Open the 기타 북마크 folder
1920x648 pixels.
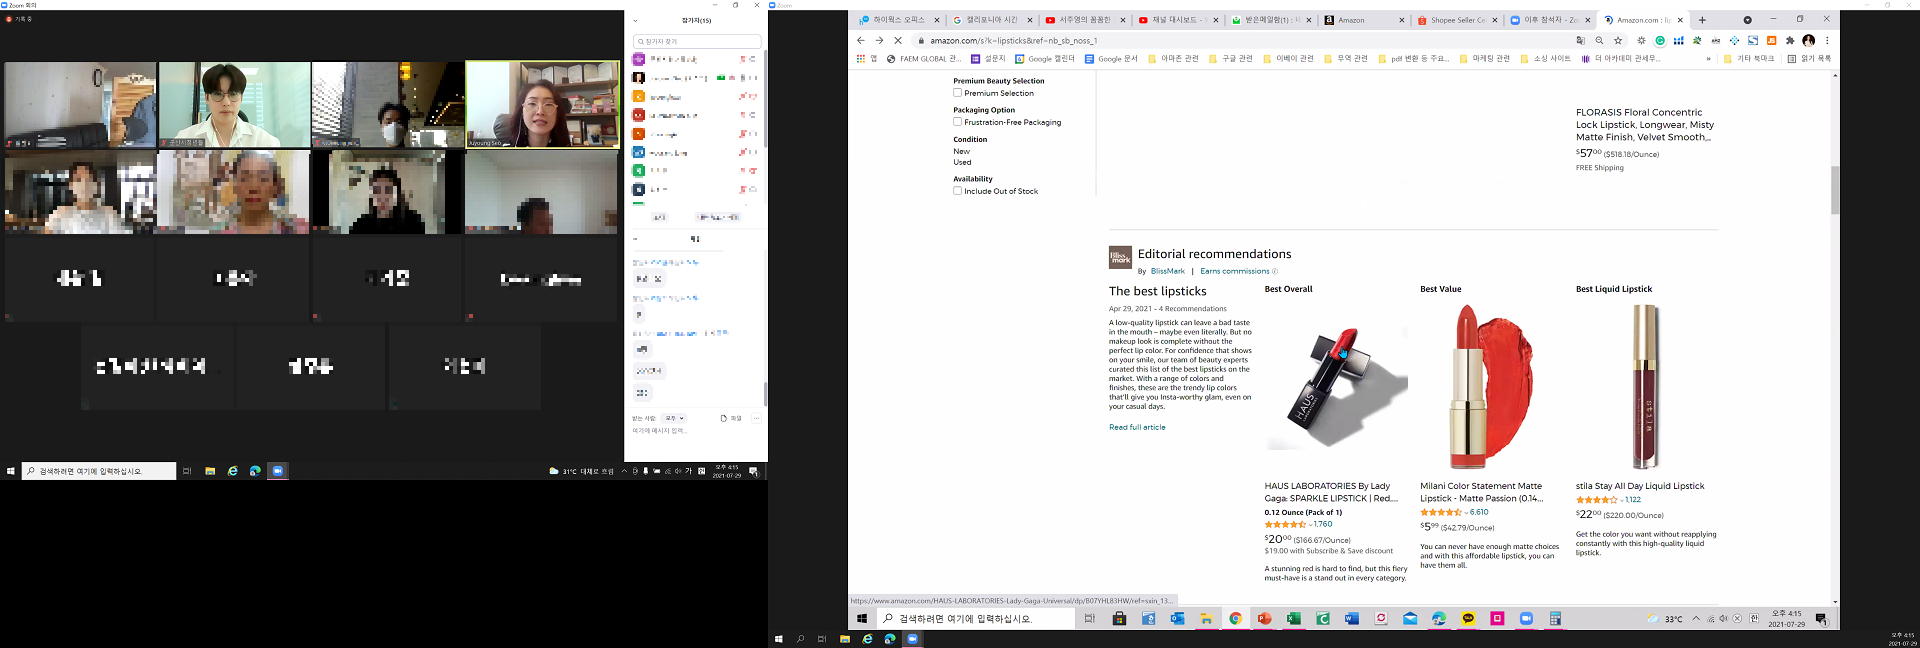point(1747,58)
